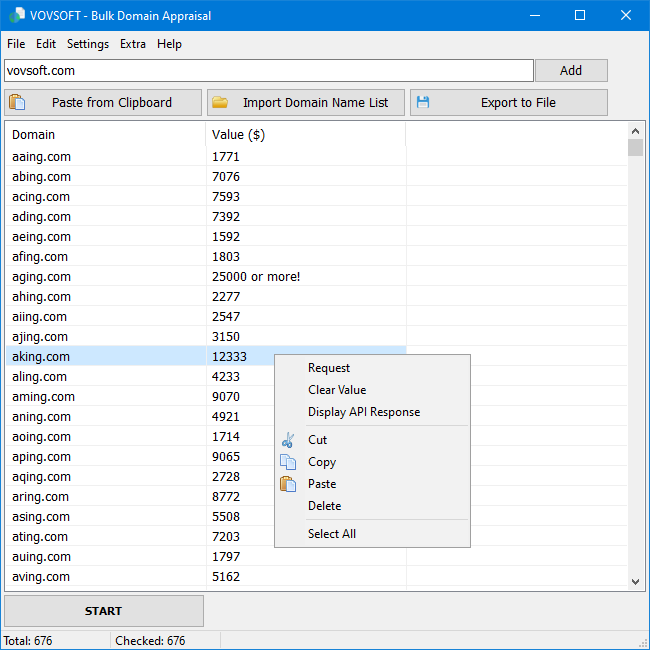Image resolution: width=650 pixels, height=650 pixels.
Task: Open Display API Response option
Action: 364,412
